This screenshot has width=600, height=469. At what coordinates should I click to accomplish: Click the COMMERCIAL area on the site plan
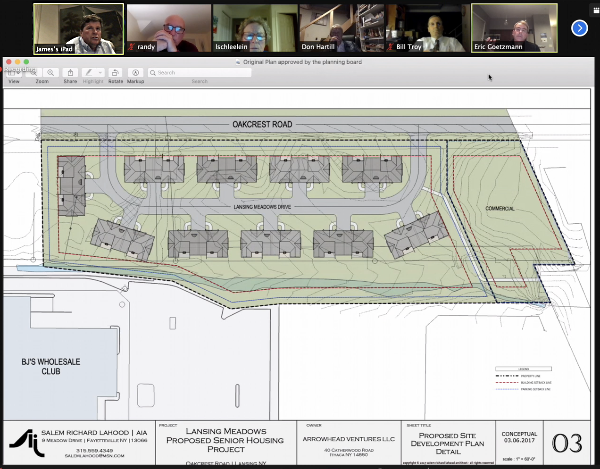coord(499,209)
